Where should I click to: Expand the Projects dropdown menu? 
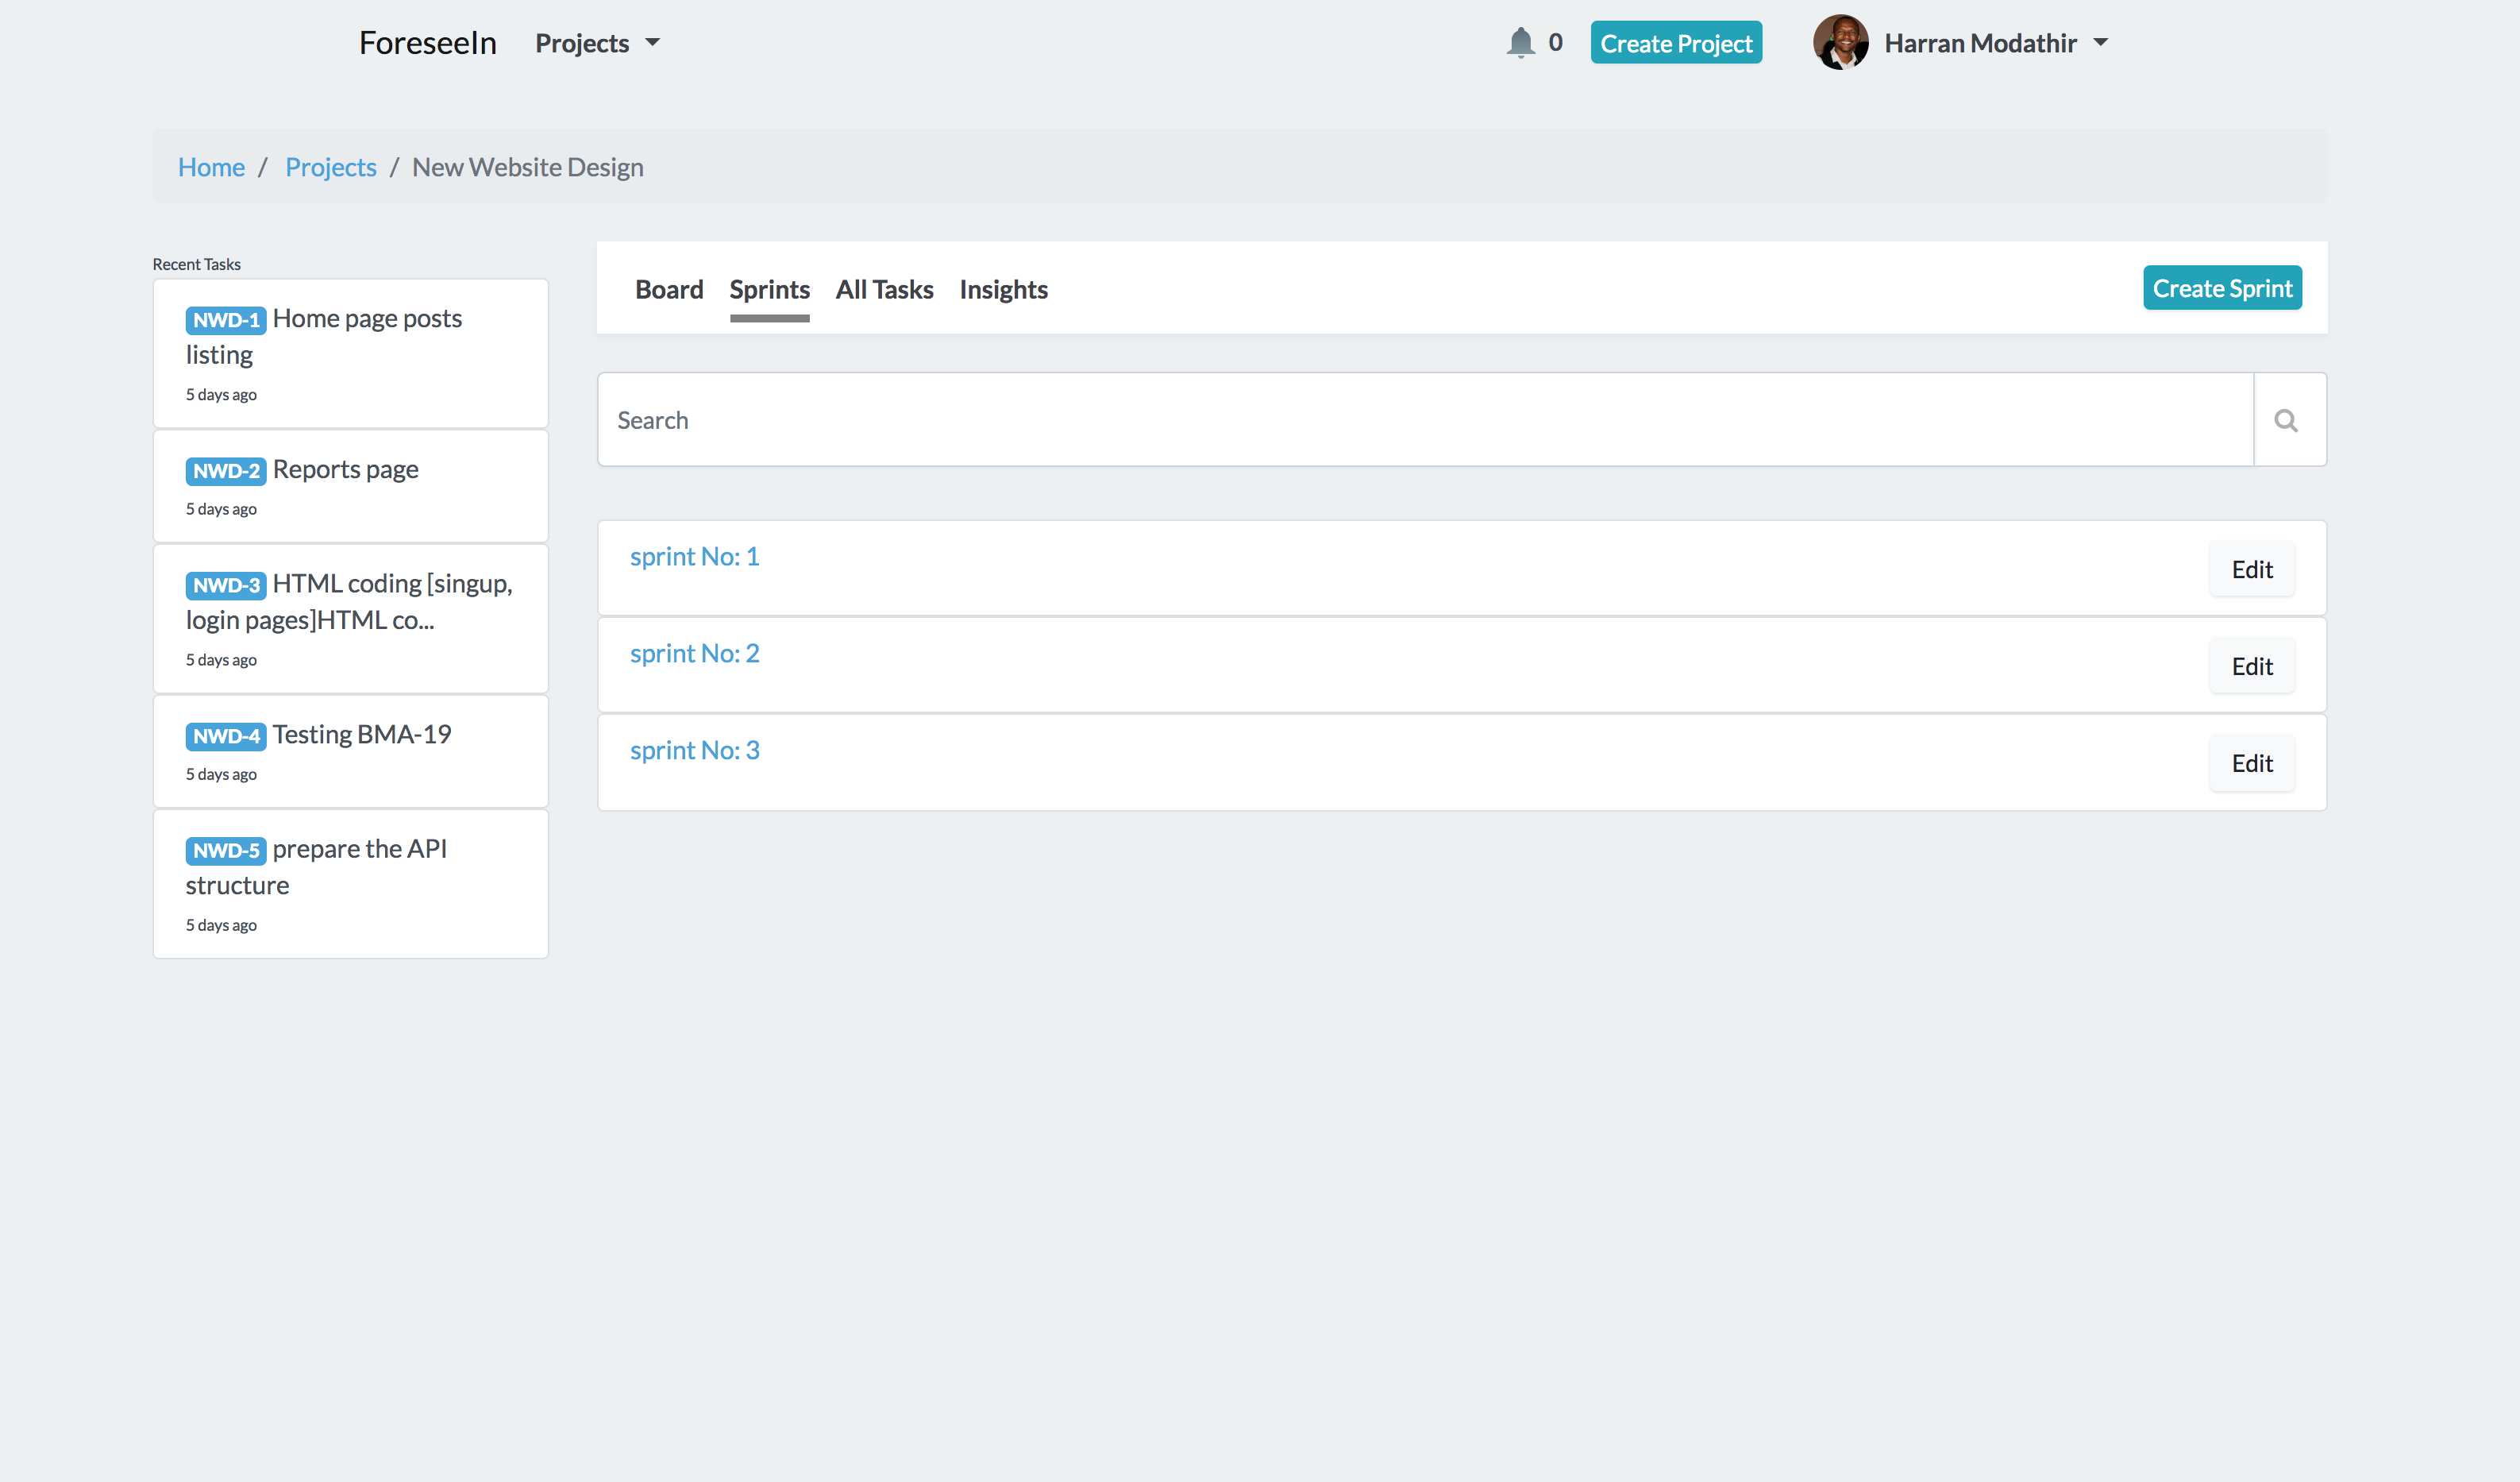coord(597,43)
